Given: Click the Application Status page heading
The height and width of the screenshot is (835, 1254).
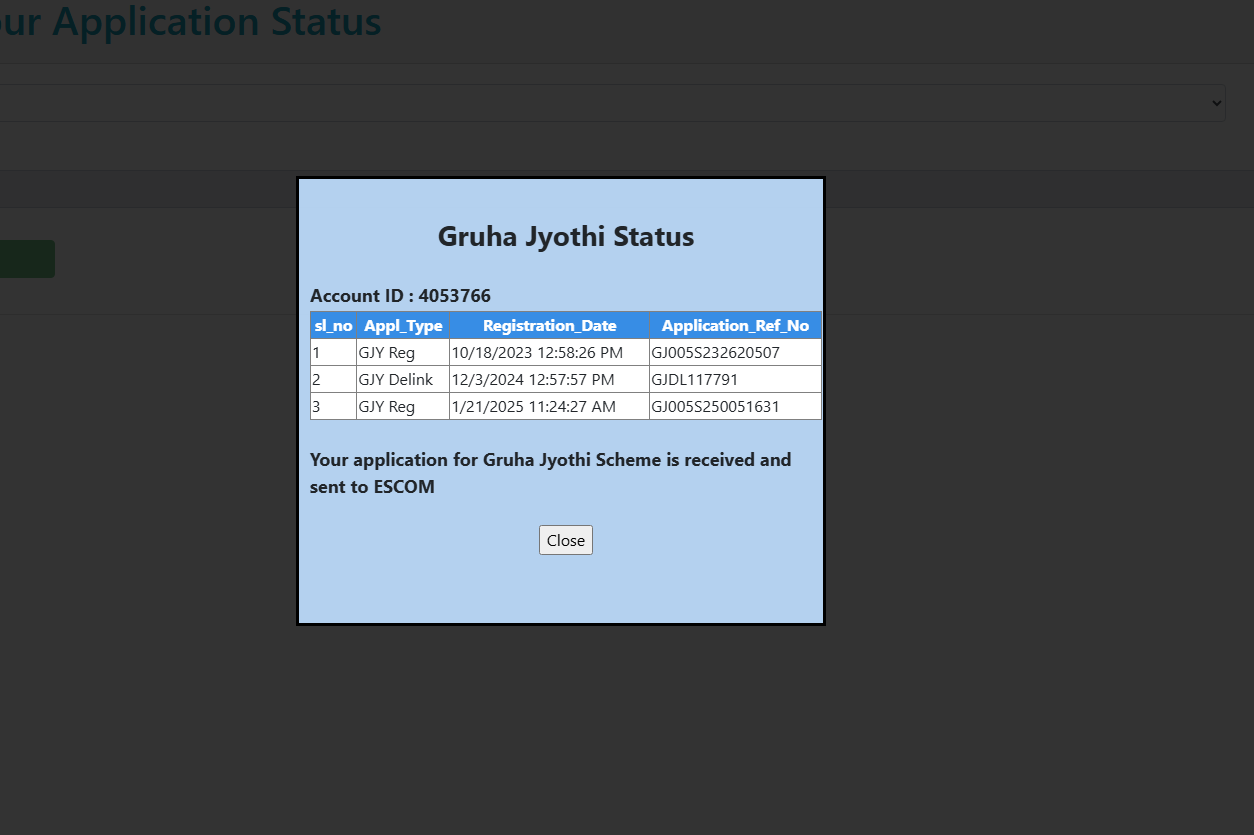Looking at the screenshot, I should [190, 22].
